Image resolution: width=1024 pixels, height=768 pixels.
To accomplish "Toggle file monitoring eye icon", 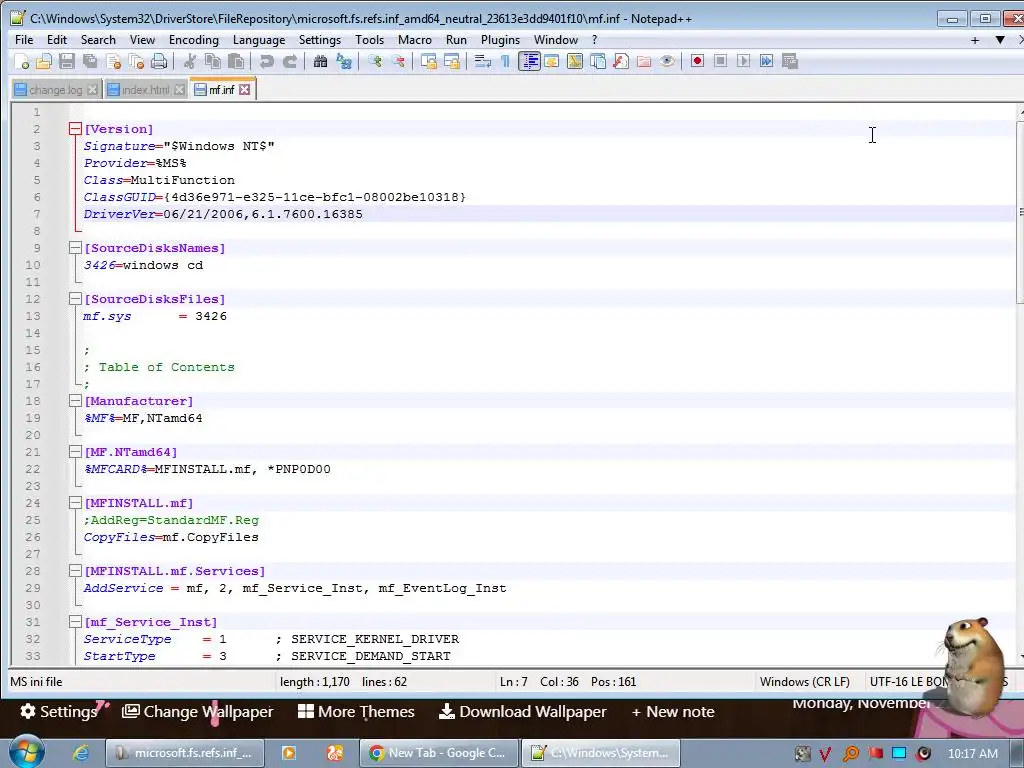I will pyautogui.click(x=667, y=61).
